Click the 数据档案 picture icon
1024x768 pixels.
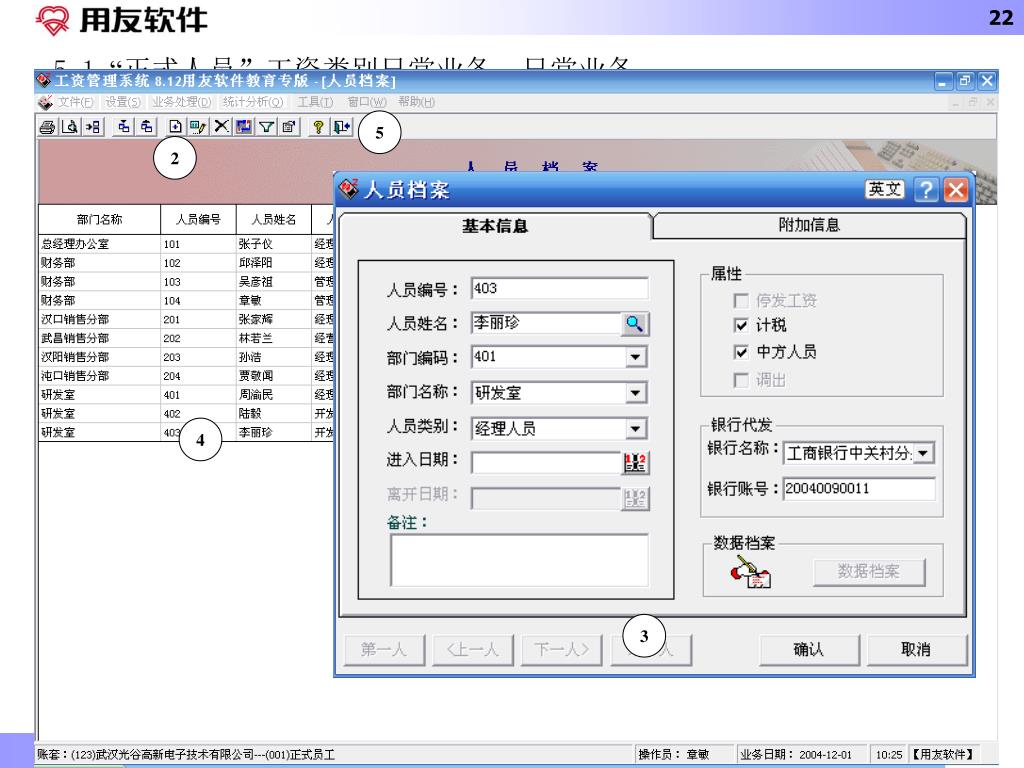click(x=750, y=571)
